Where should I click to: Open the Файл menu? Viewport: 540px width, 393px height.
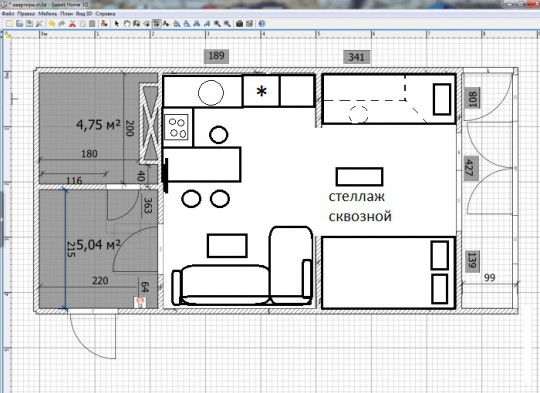pos(8,14)
